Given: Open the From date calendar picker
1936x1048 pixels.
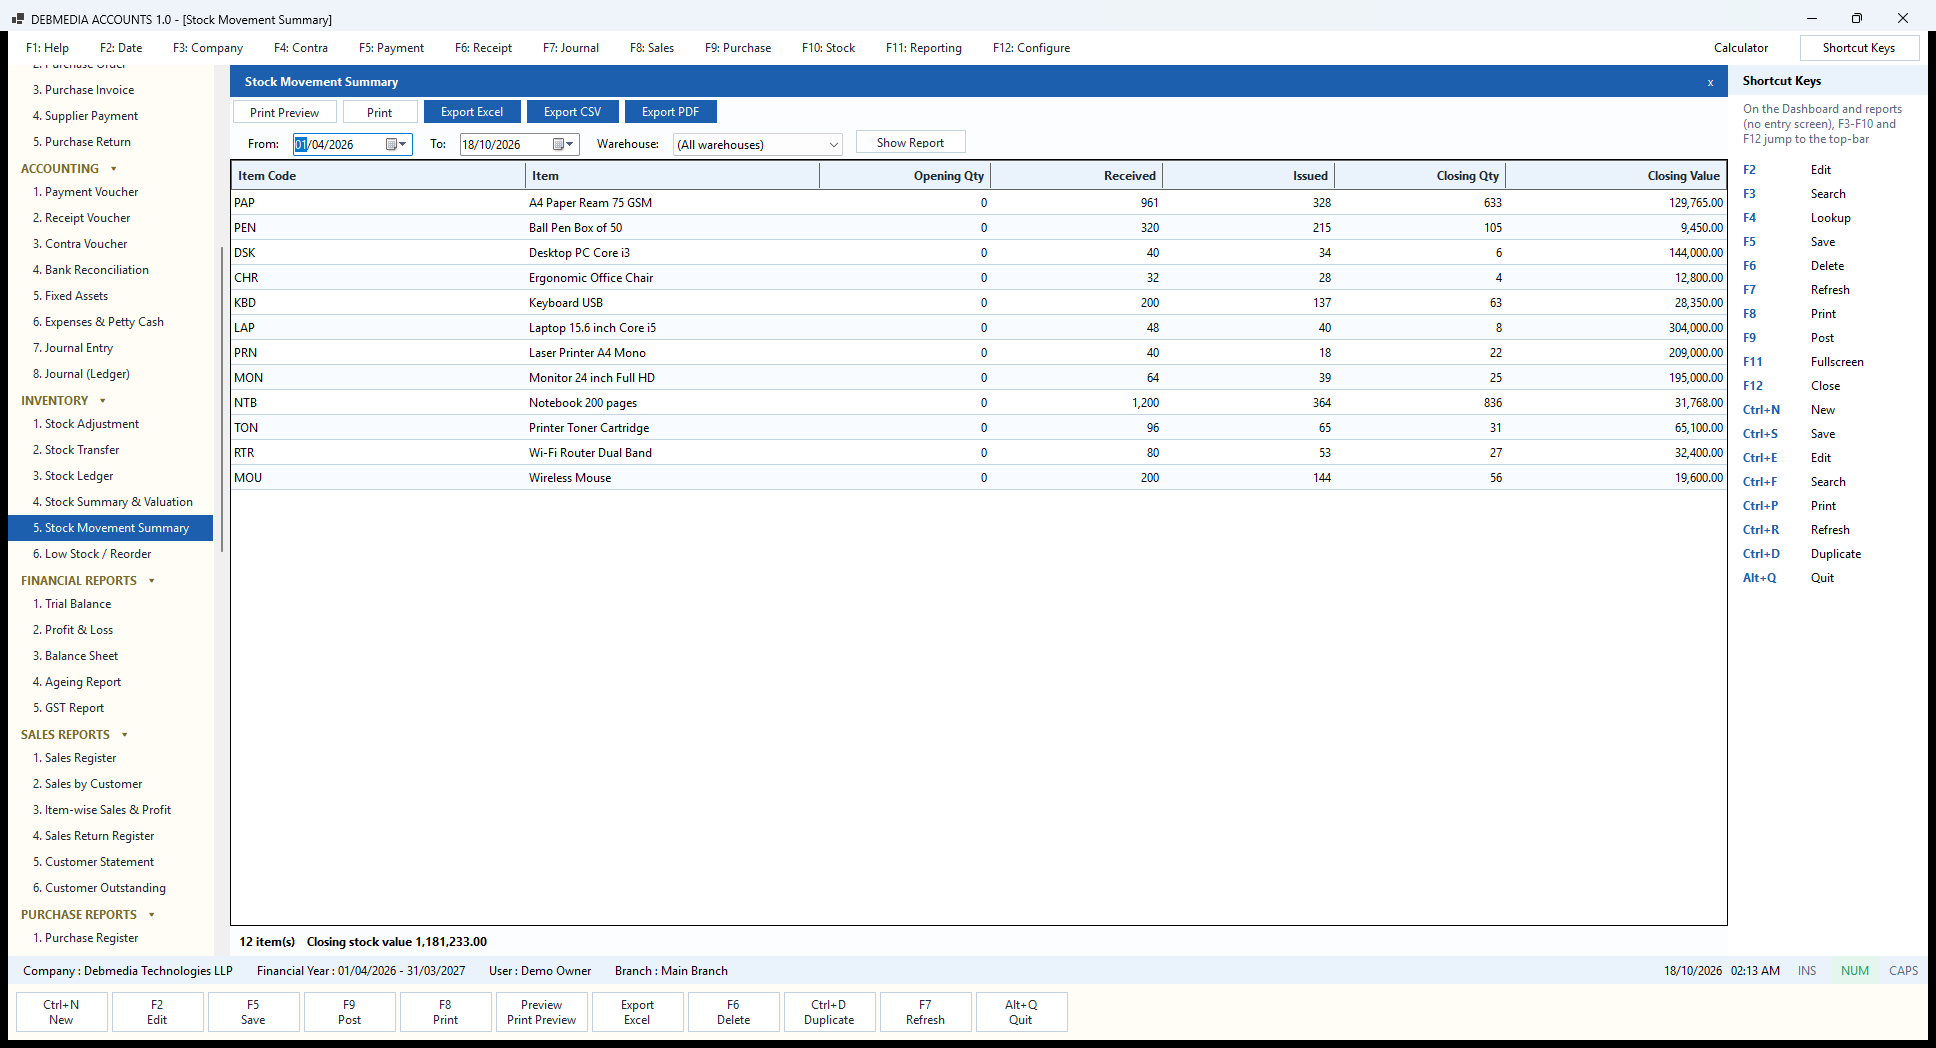Looking at the screenshot, I should [397, 145].
